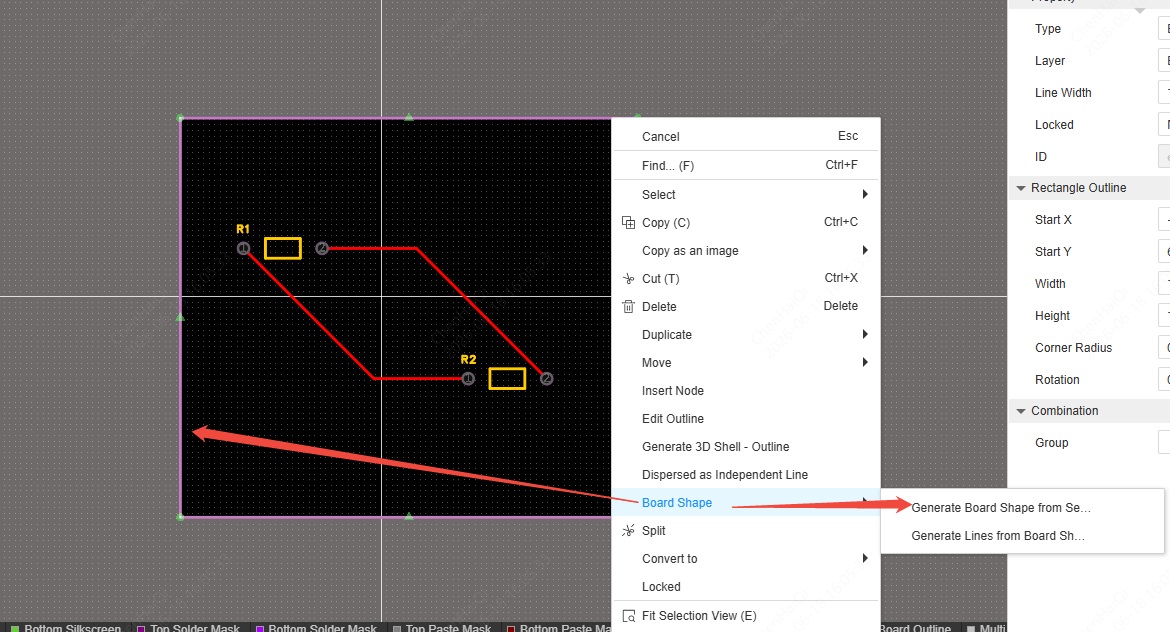The height and width of the screenshot is (632, 1170).
Task: Select pad 1 of resistor R2
Action: point(468,379)
